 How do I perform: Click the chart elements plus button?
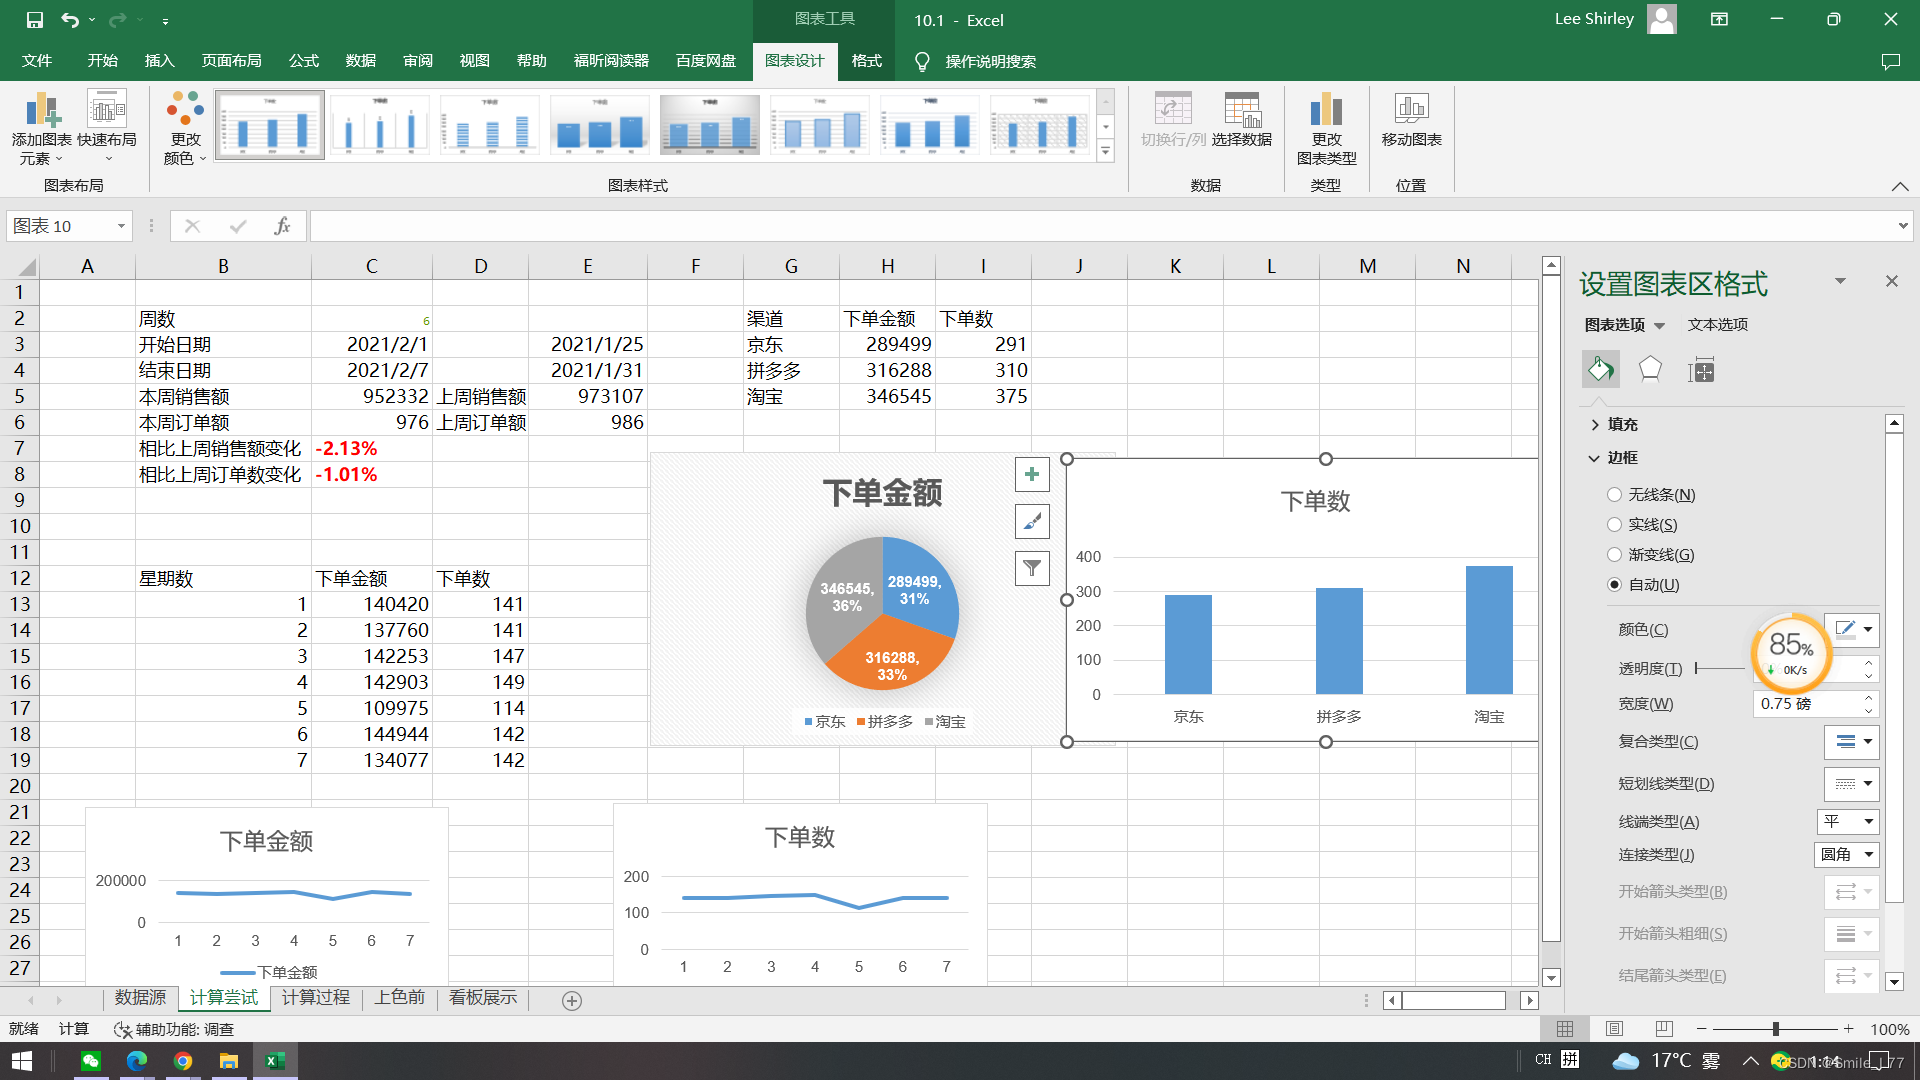pyautogui.click(x=1032, y=475)
